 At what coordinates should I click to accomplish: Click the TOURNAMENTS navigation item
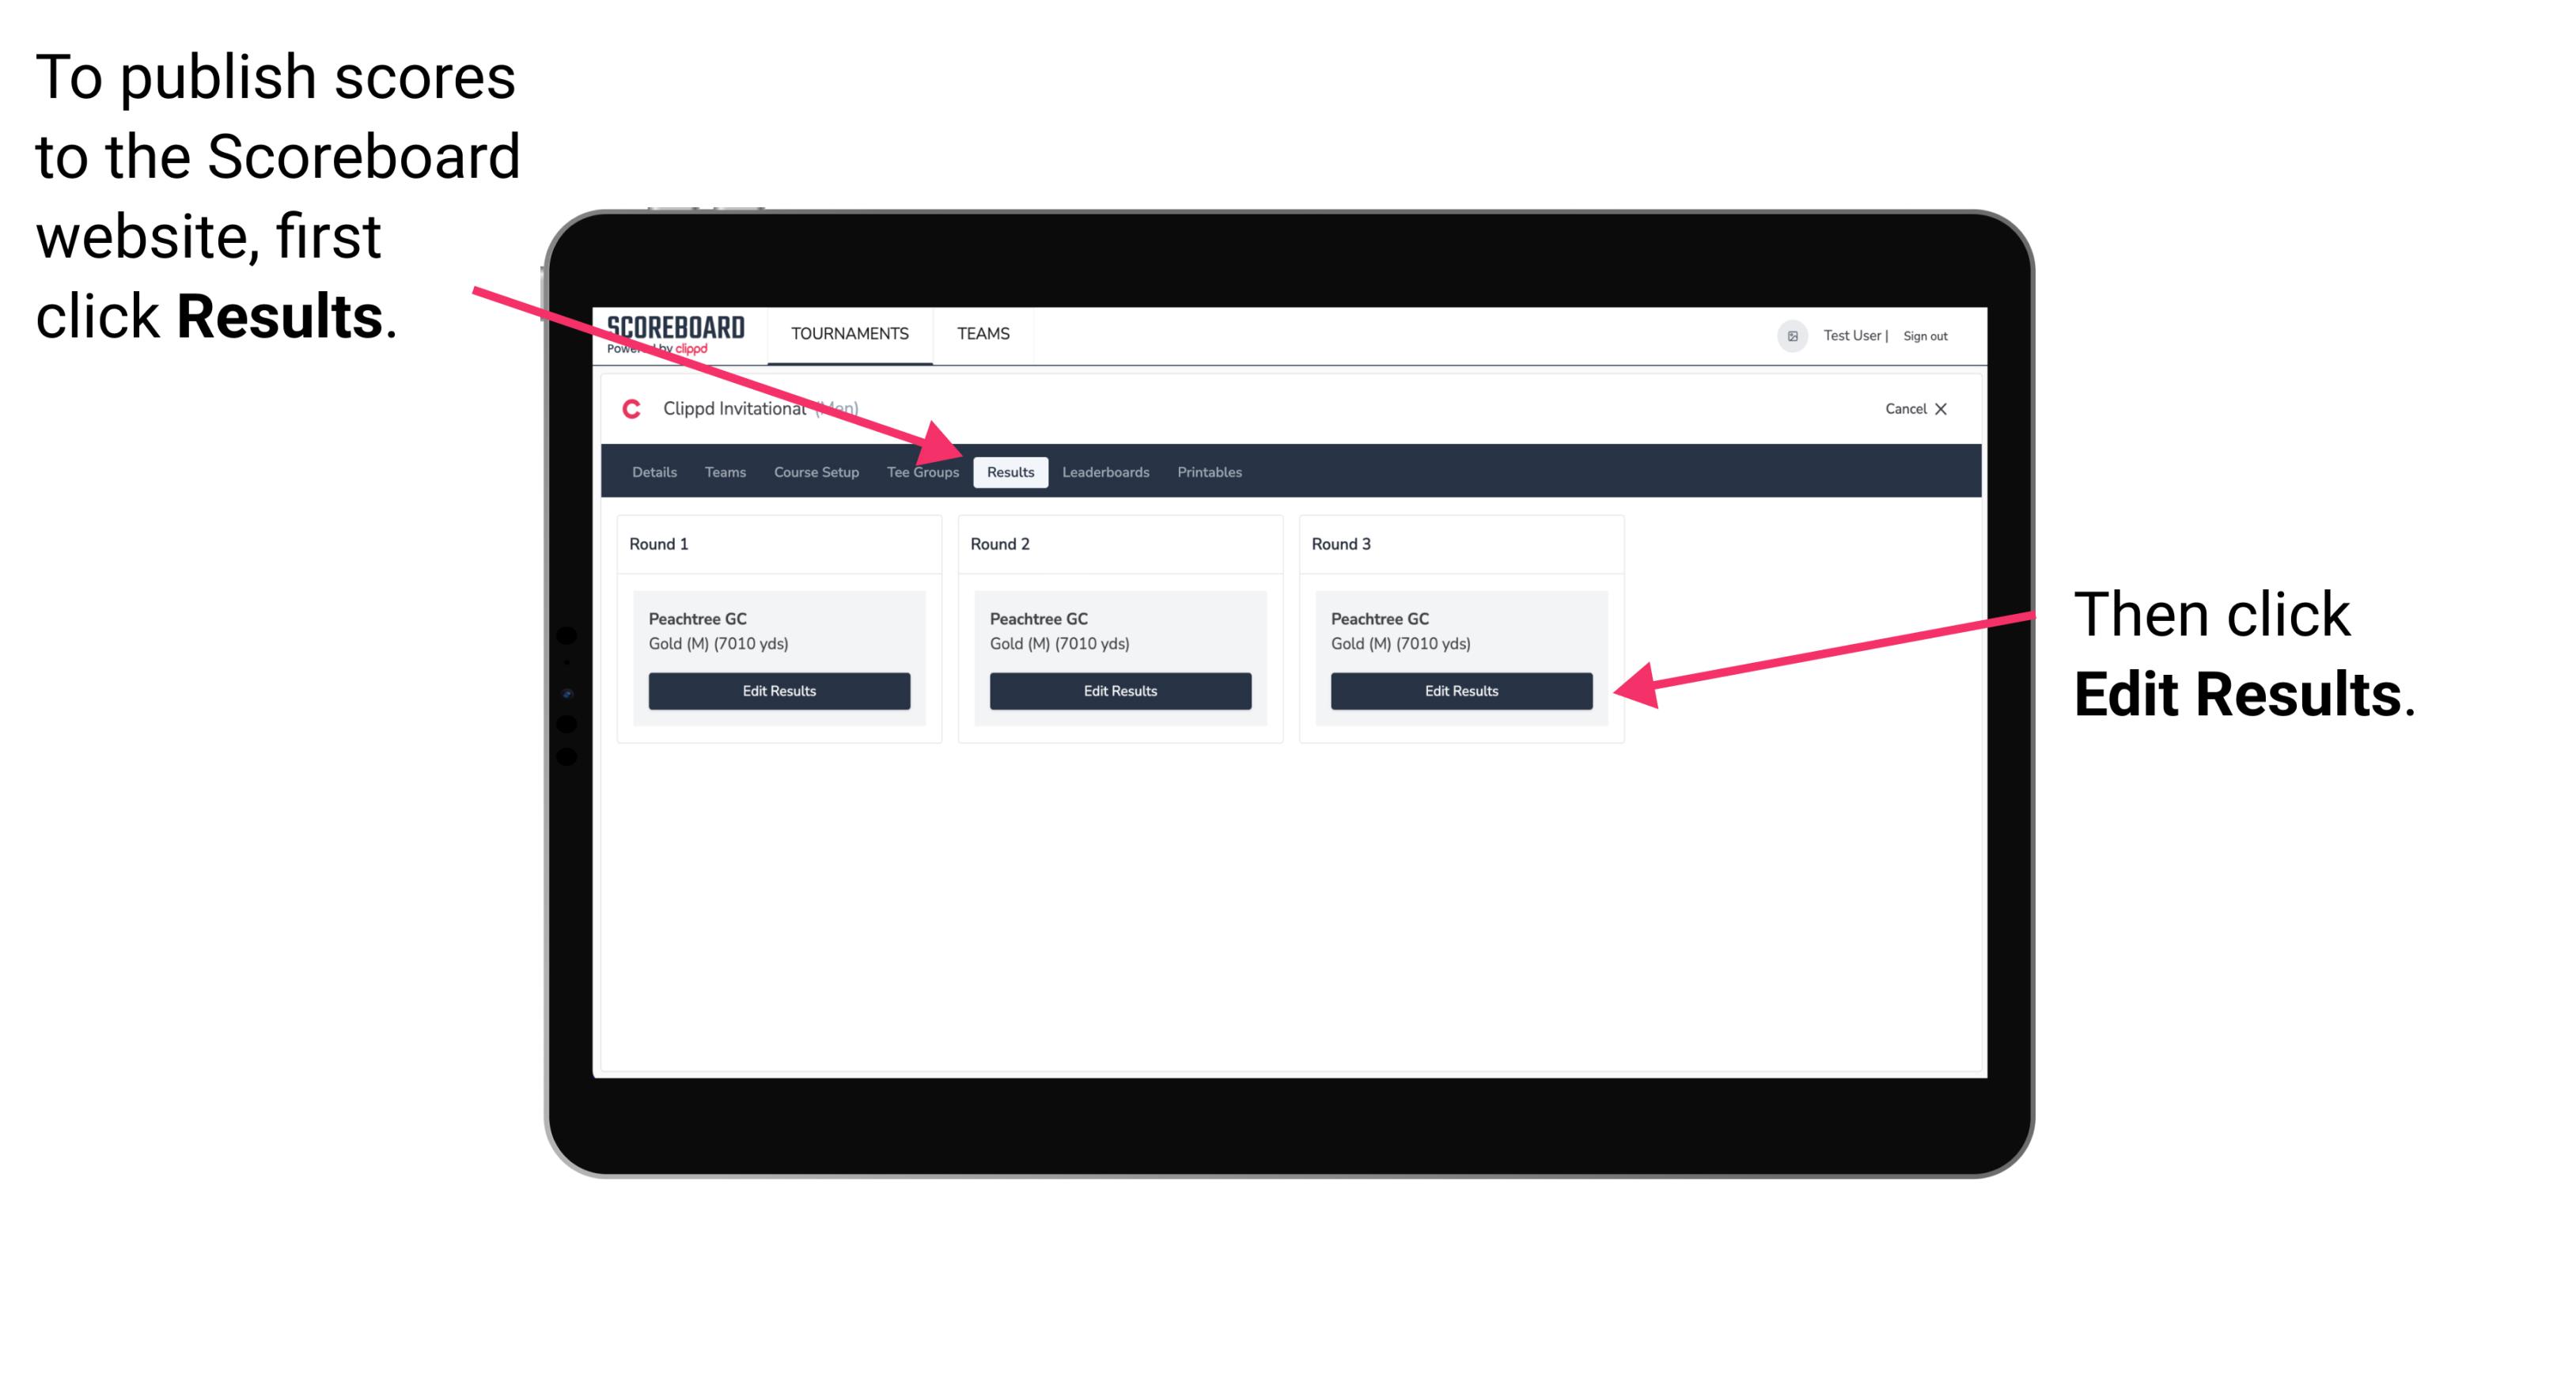[848, 333]
